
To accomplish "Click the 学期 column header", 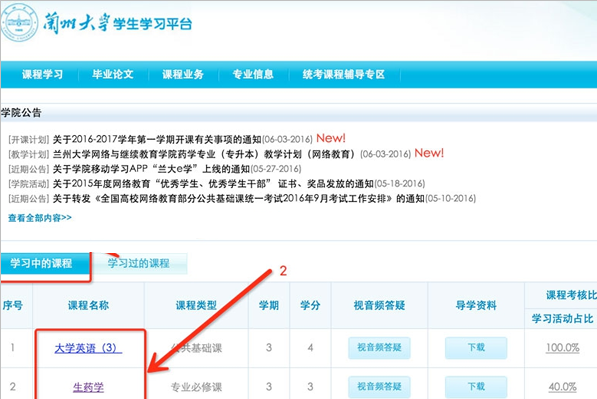I will [269, 305].
